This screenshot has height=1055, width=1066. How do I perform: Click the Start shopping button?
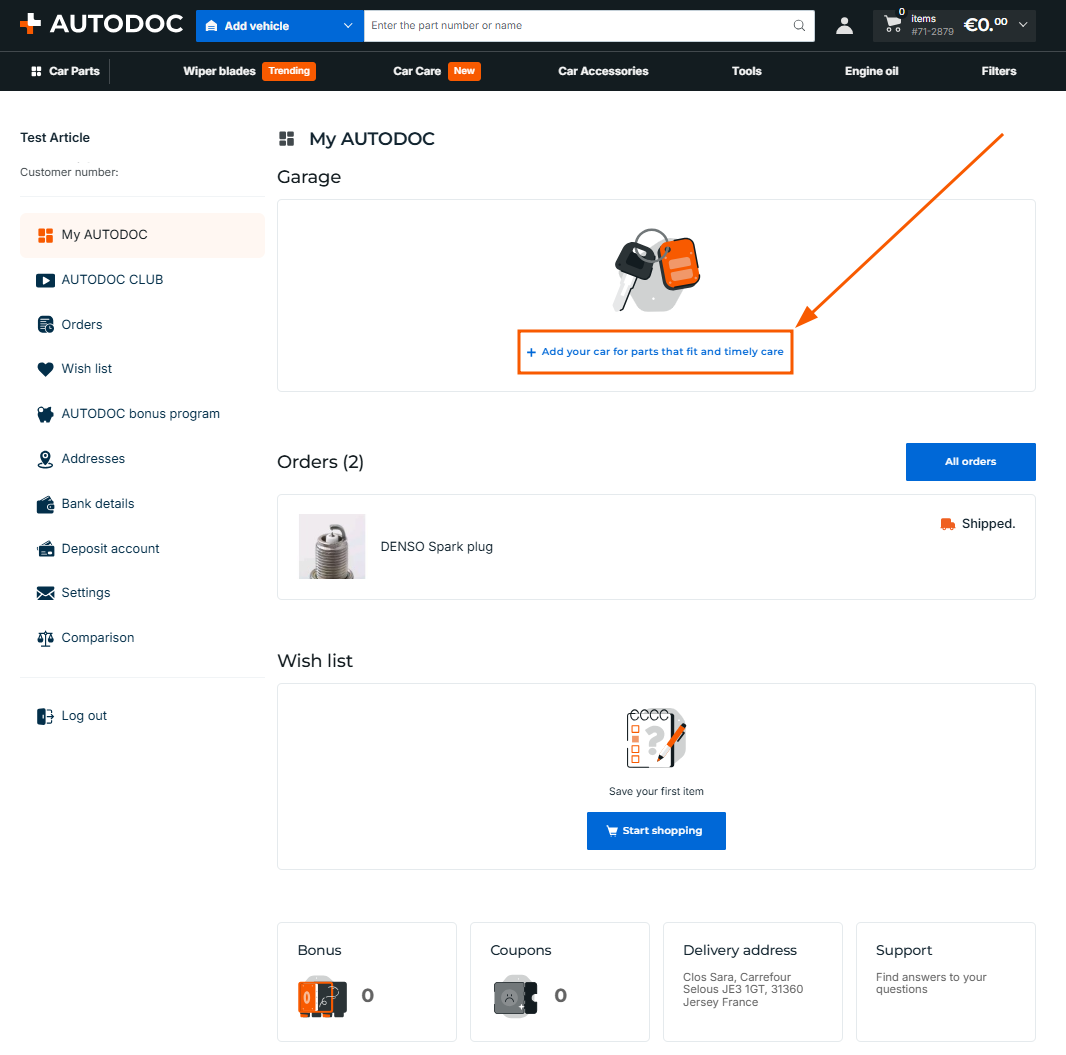[656, 831]
